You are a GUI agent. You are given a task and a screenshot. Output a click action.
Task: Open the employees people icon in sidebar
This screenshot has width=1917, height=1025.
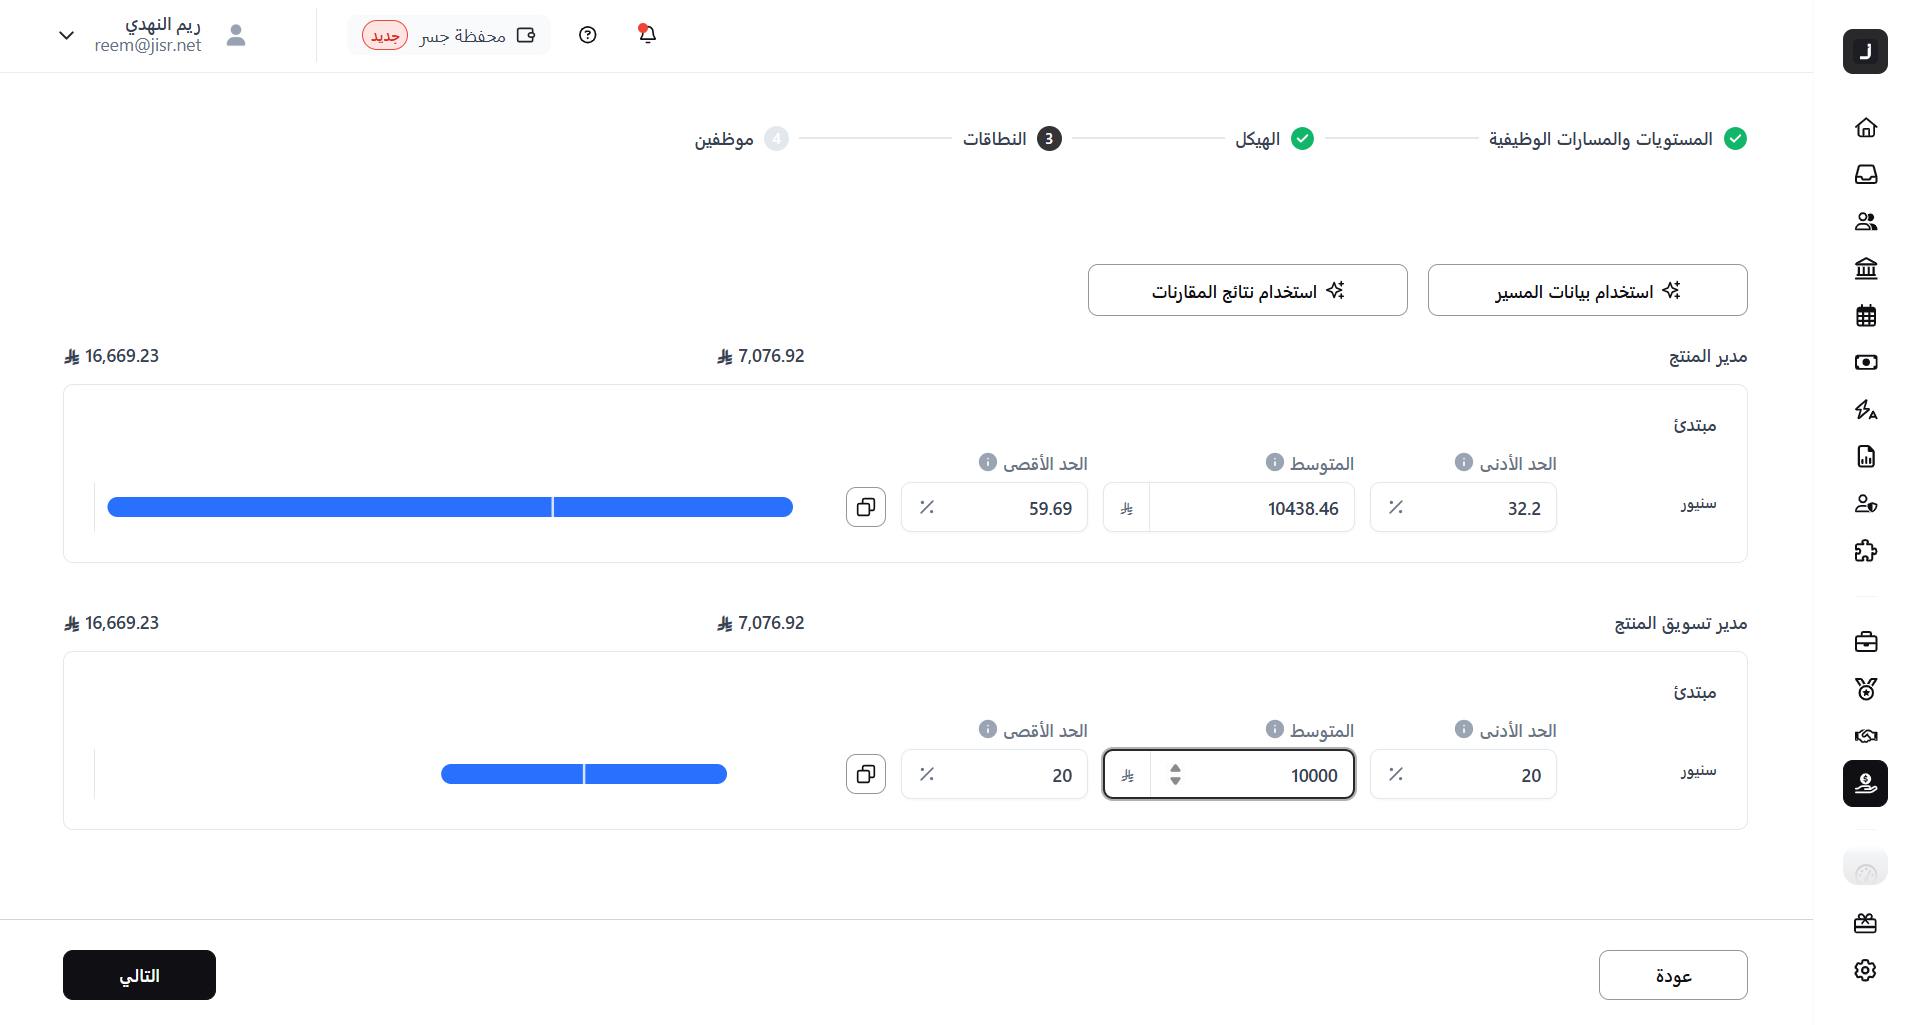pos(1865,221)
